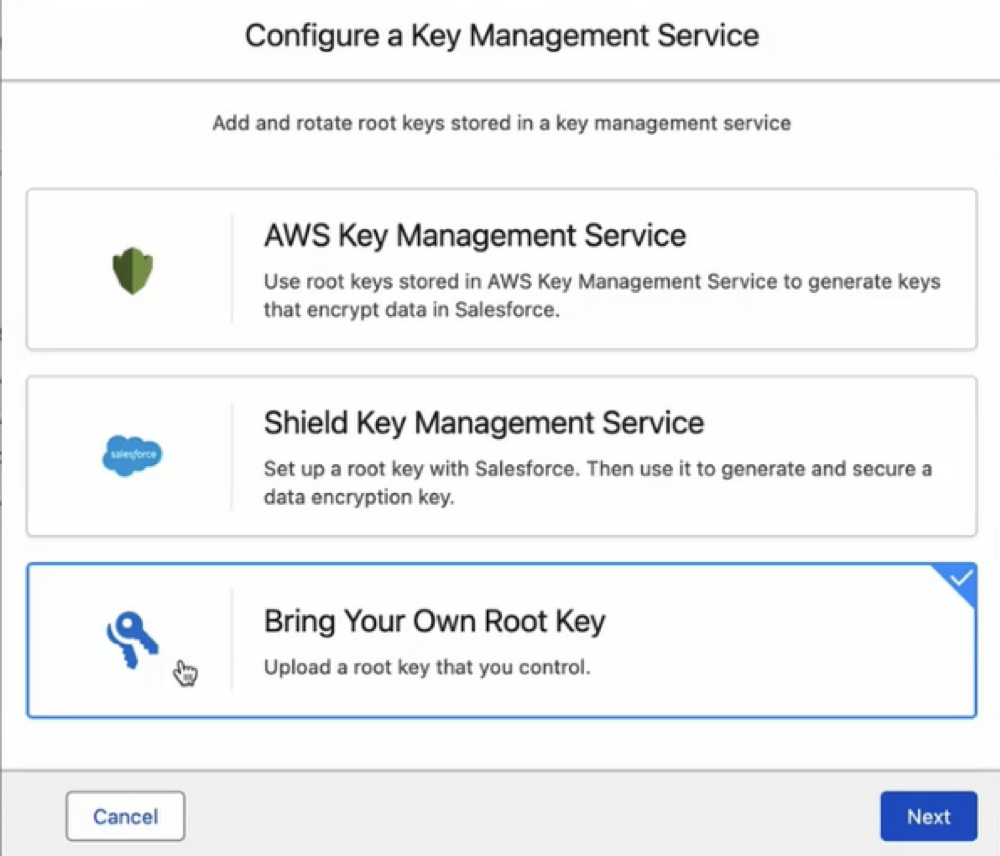
Task: Click the green AWS shield icon
Action: 132,270
